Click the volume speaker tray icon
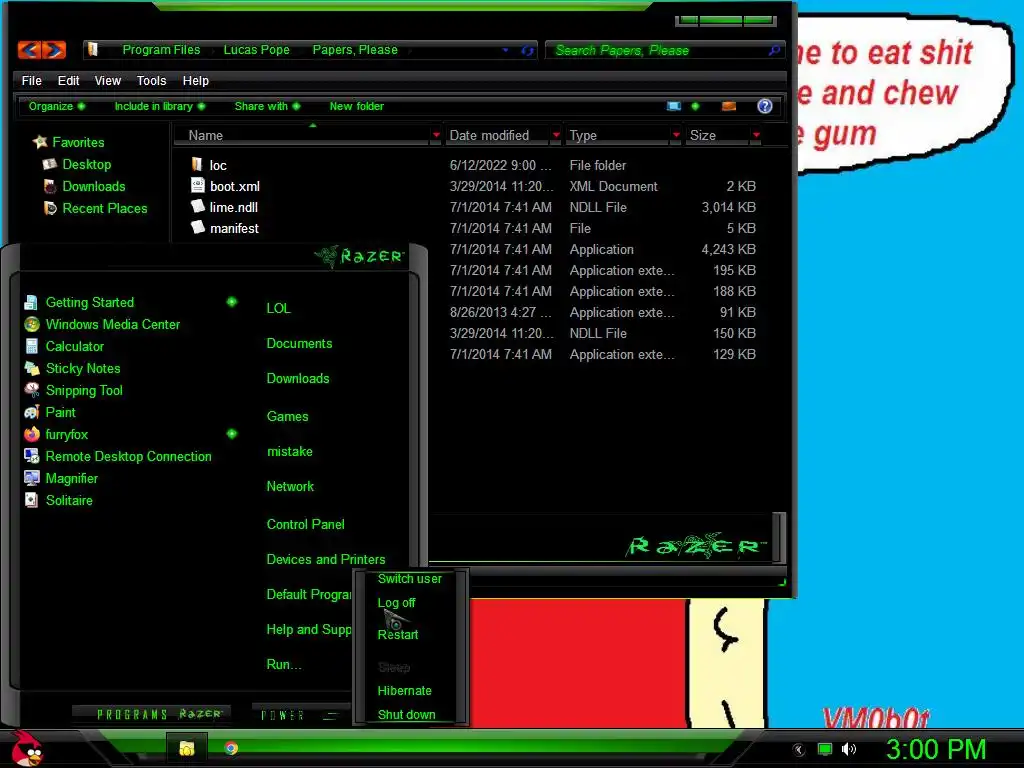 tap(849, 749)
